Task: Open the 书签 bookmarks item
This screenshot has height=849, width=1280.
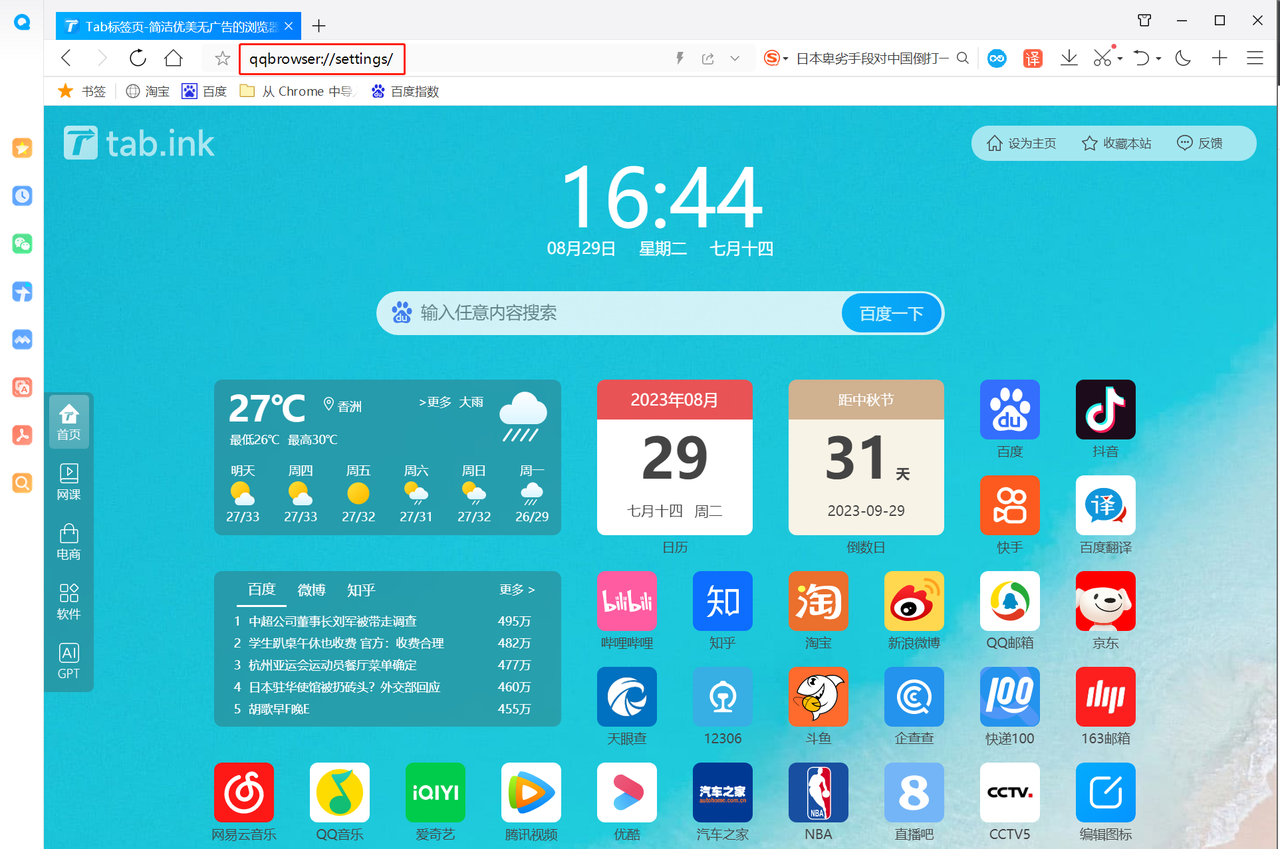Action: [x=82, y=91]
